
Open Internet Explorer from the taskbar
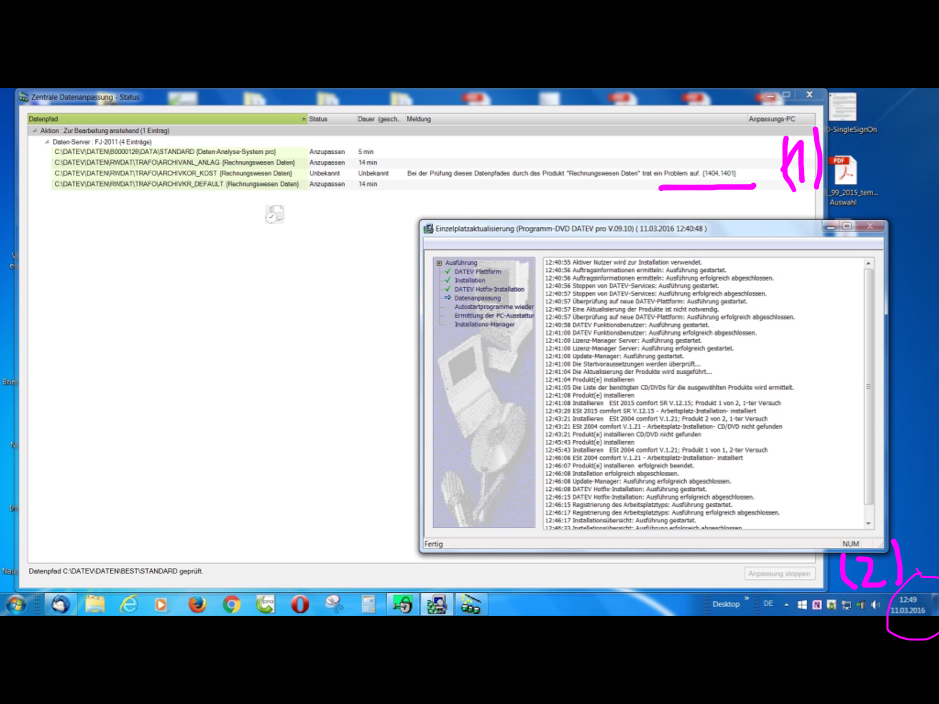(x=128, y=604)
